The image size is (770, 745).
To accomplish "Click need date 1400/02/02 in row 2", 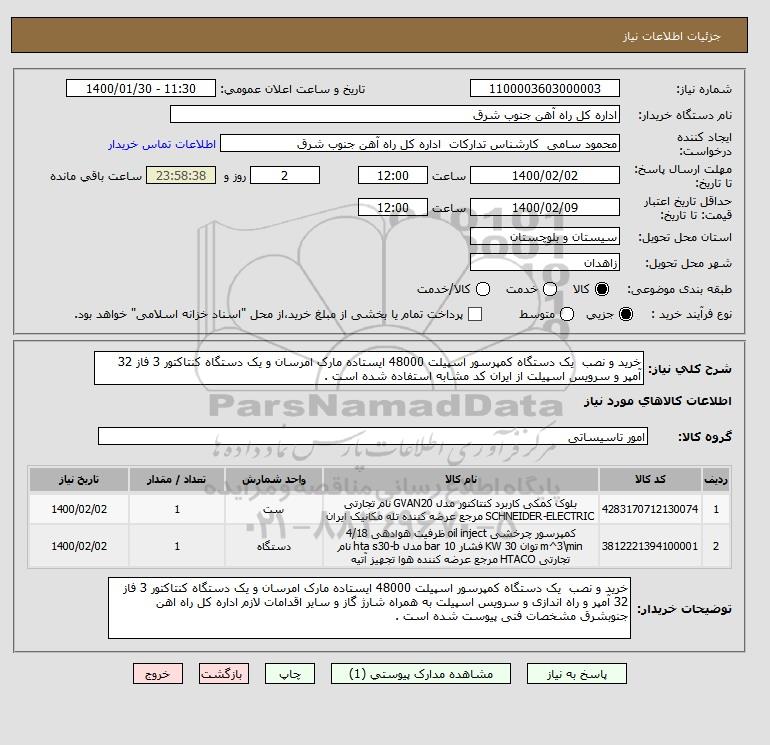I will click(79, 546).
